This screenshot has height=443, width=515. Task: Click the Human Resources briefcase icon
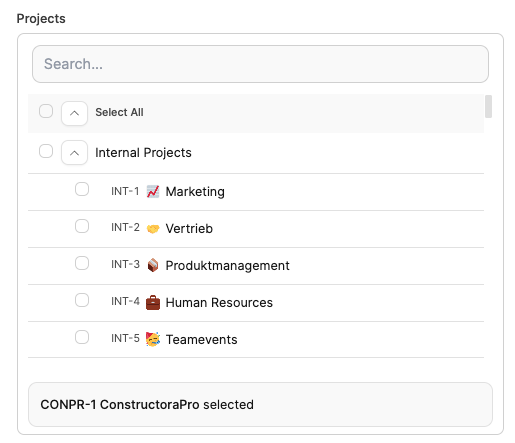153,303
